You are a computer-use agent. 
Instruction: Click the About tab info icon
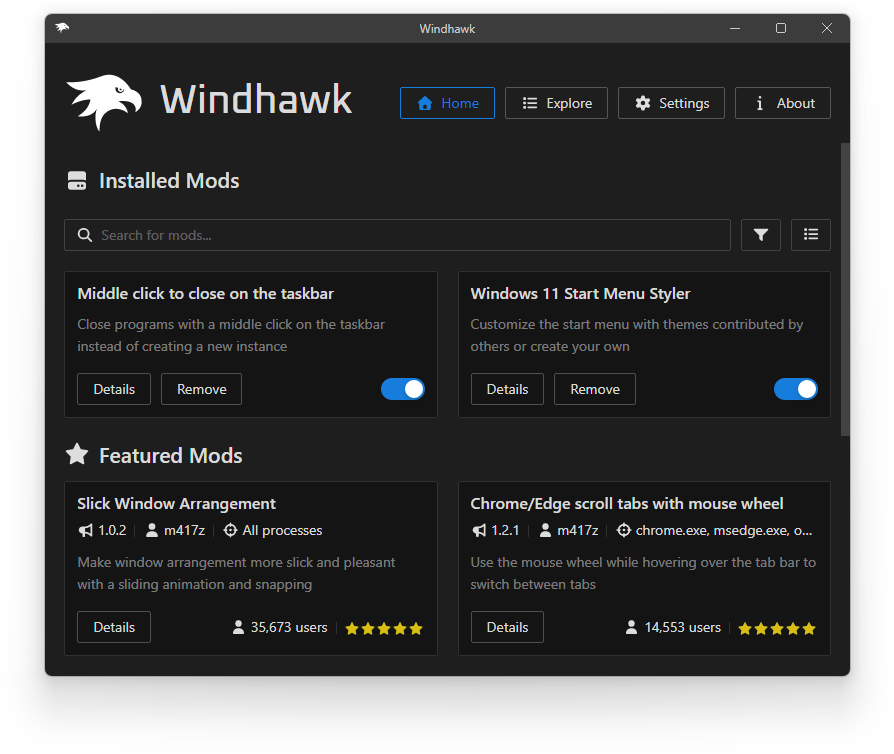coord(759,103)
